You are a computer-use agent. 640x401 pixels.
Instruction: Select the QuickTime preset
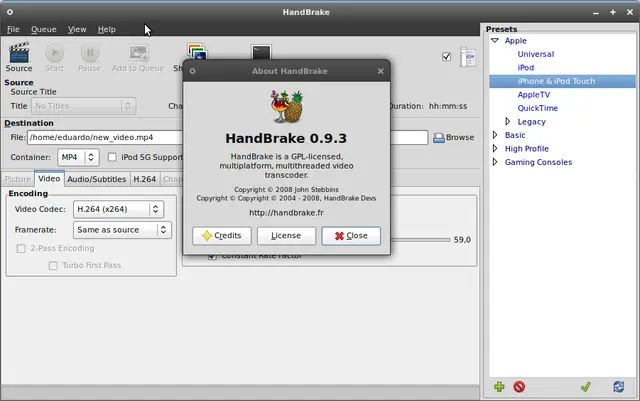[538, 108]
